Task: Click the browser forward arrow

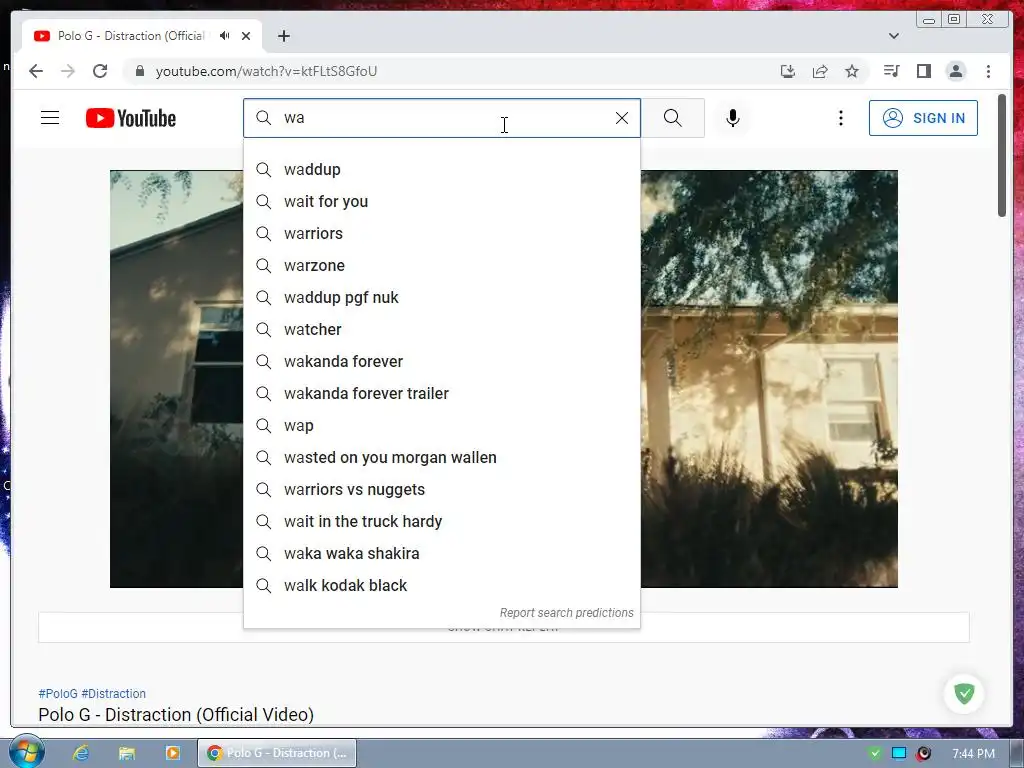Action: 68,71
